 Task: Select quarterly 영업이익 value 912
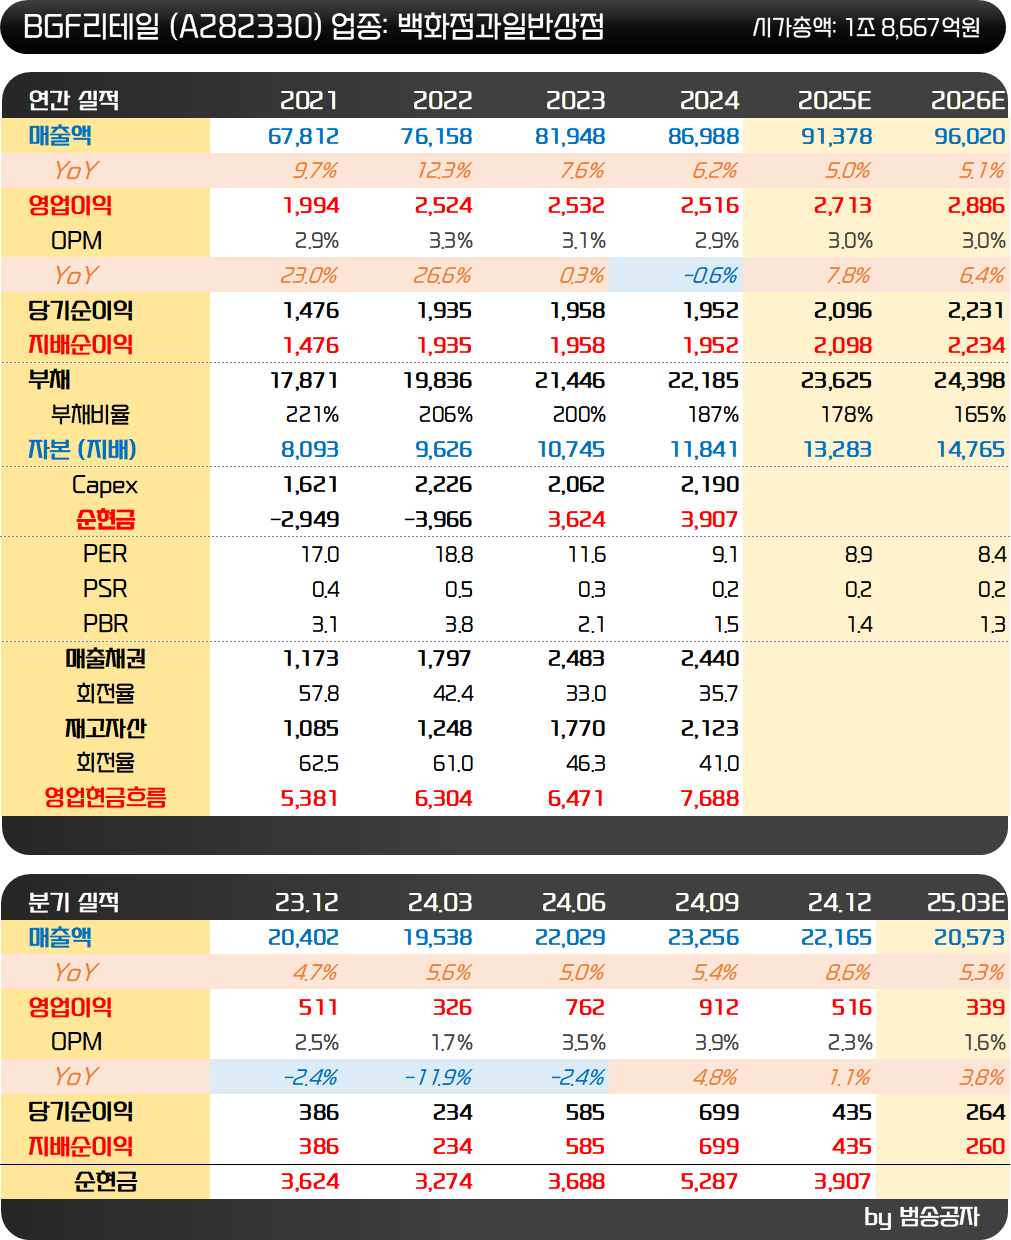click(719, 1007)
